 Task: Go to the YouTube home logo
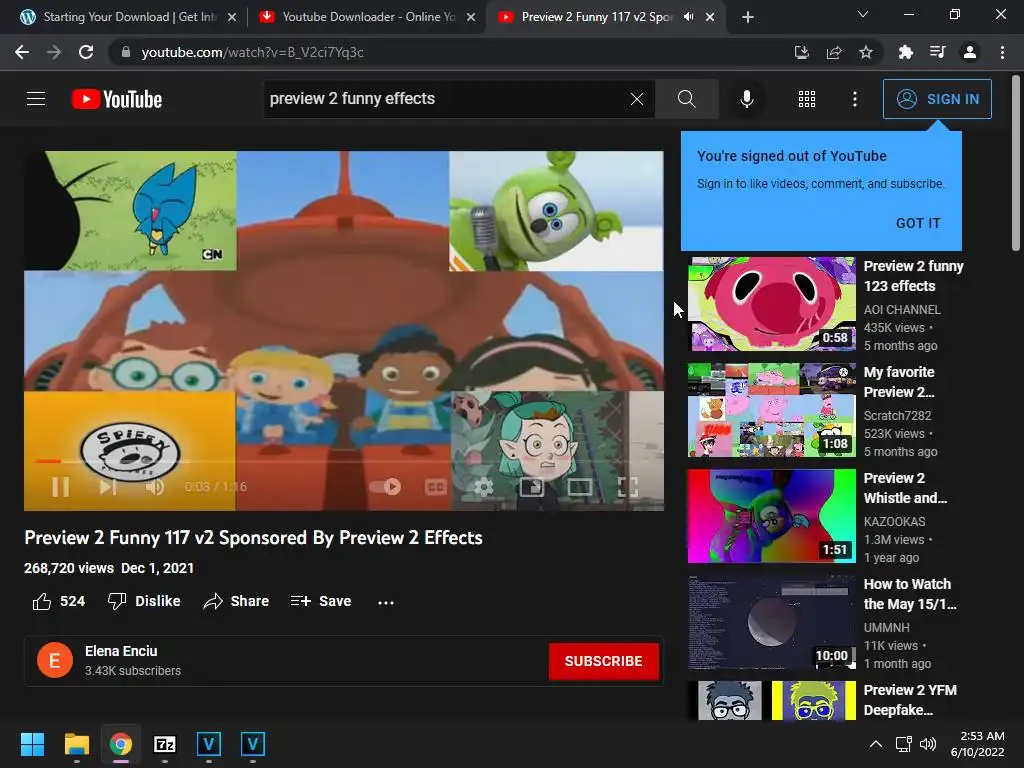pyautogui.click(x=117, y=99)
